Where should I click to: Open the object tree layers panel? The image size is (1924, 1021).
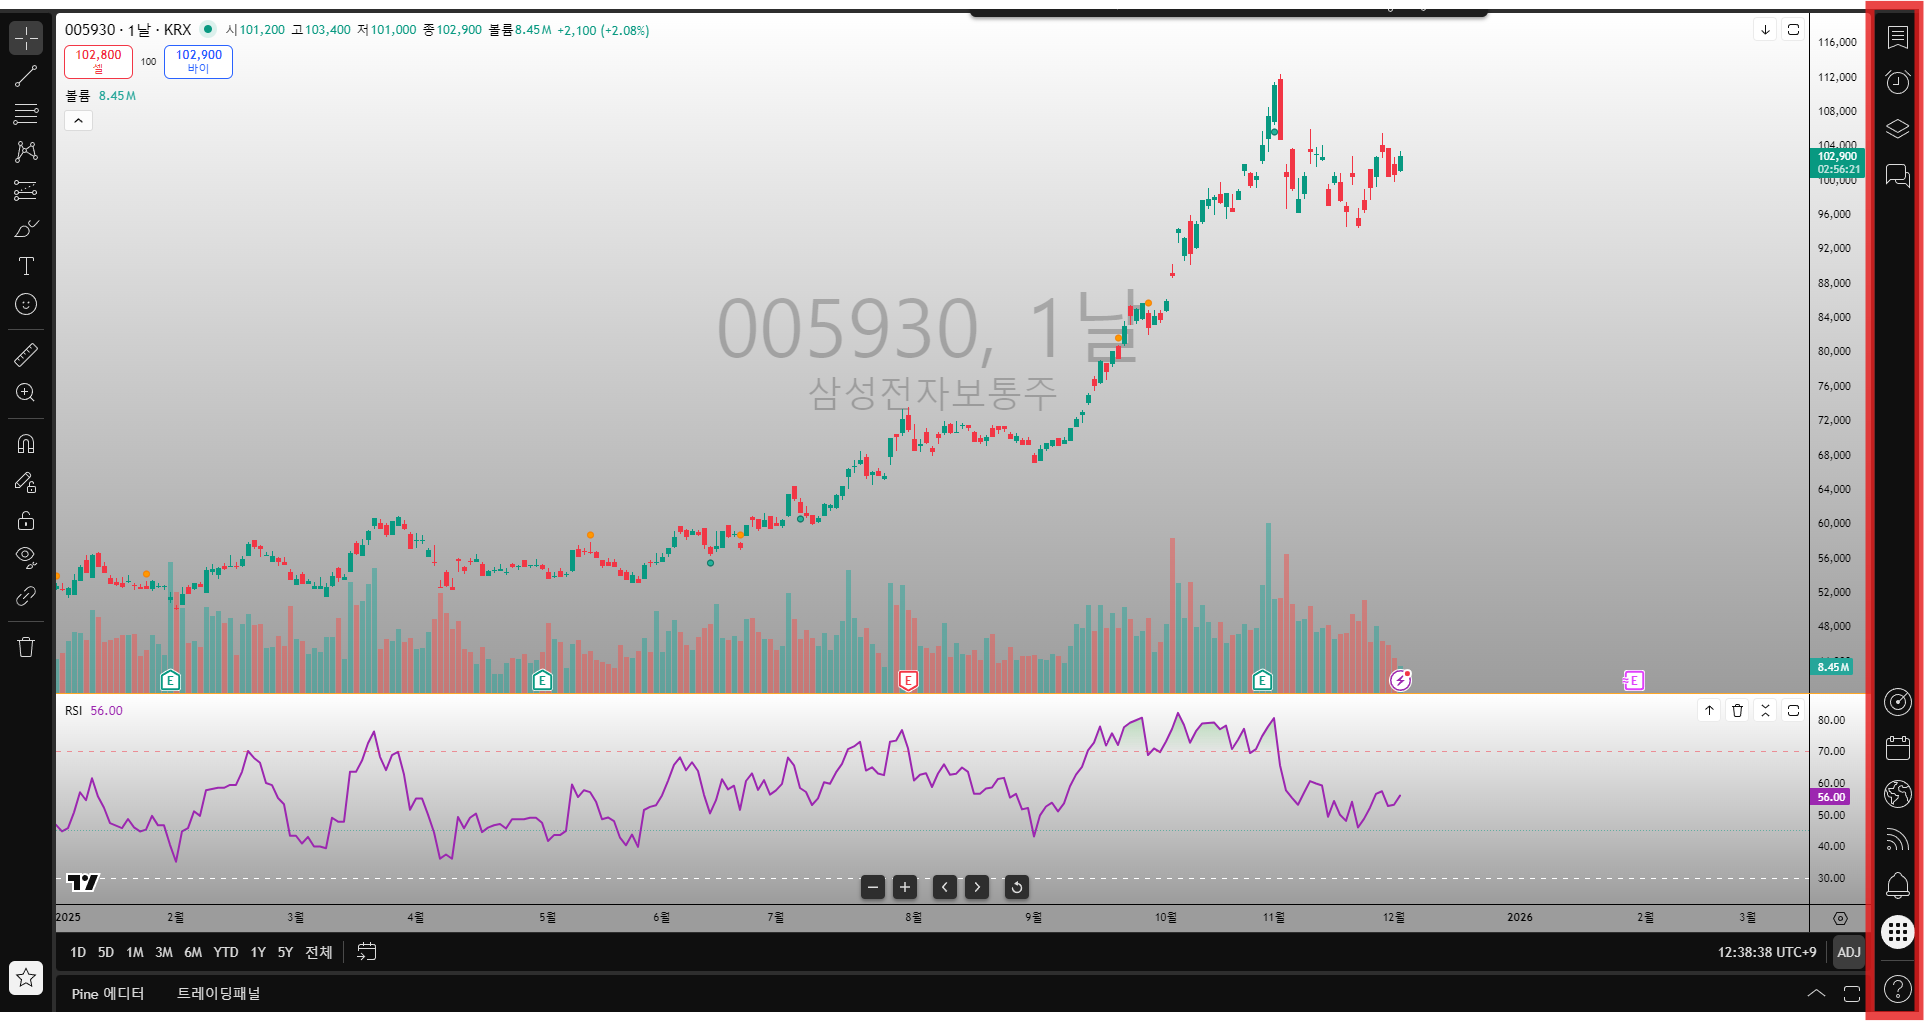[1897, 129]
